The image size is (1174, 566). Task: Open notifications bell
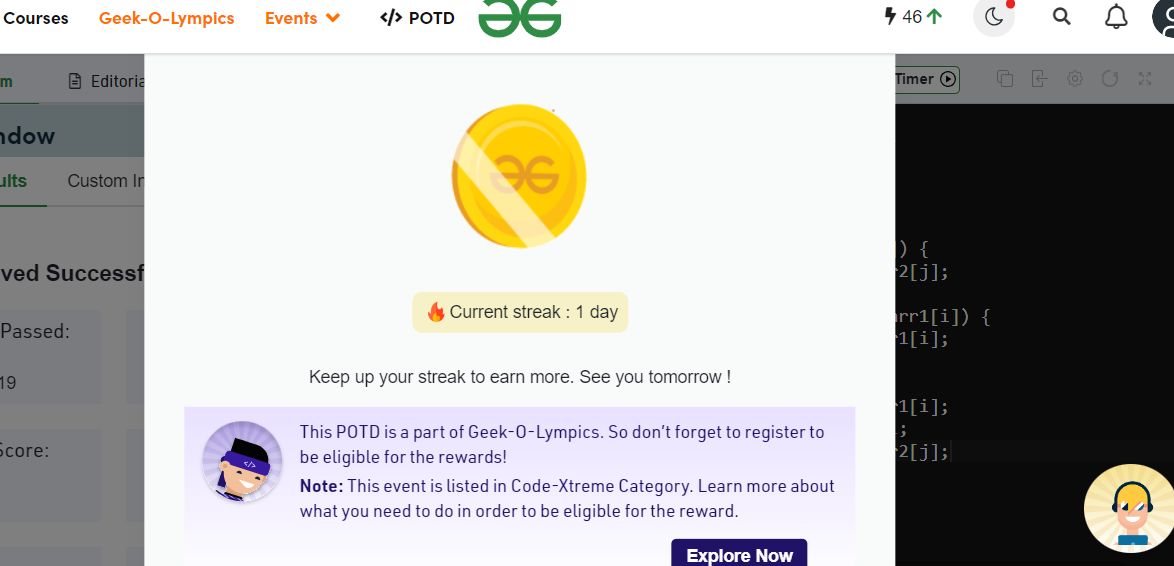1116,16
